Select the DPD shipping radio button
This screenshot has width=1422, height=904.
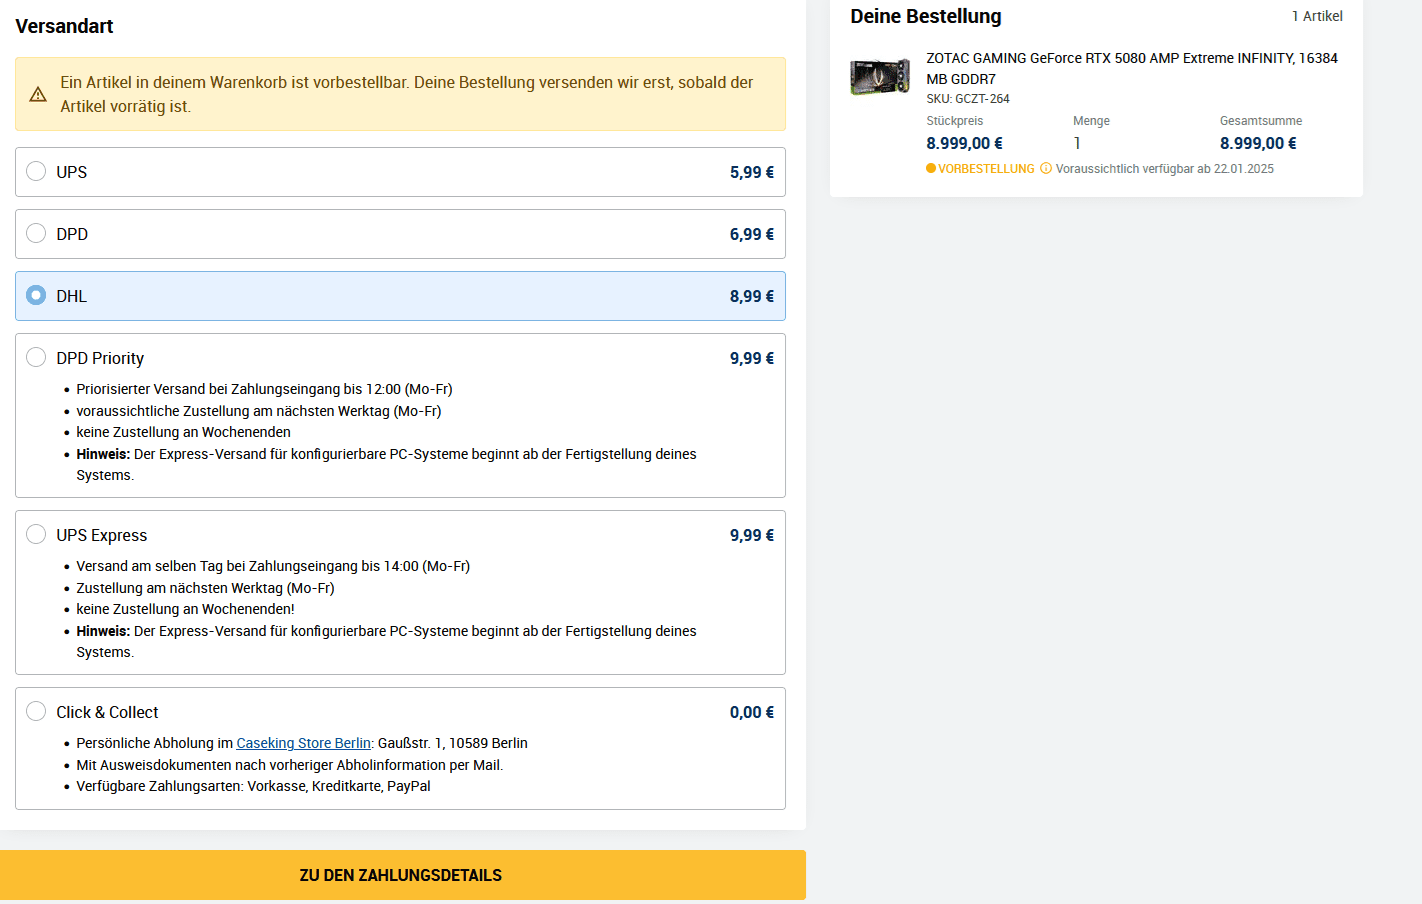tap(36, 233)
